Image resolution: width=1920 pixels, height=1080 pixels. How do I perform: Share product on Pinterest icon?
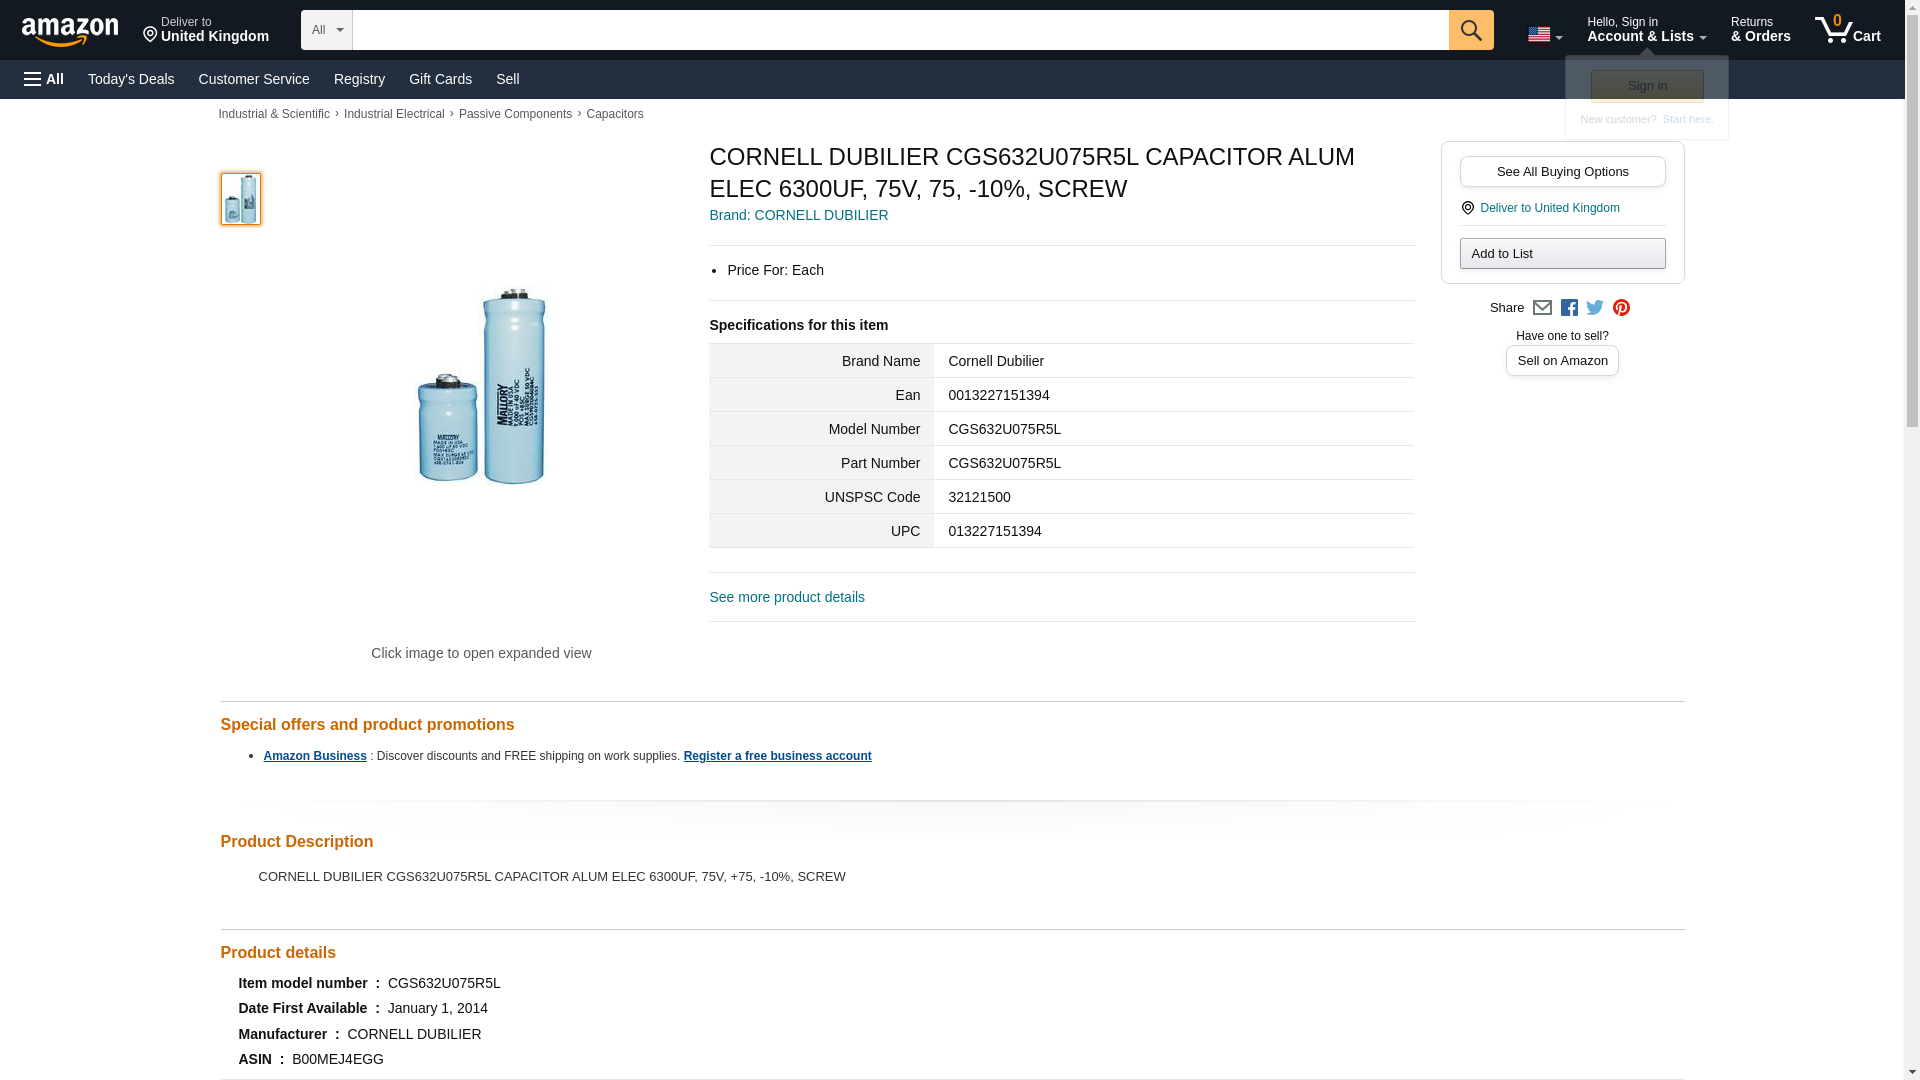tap(1621, 308)
